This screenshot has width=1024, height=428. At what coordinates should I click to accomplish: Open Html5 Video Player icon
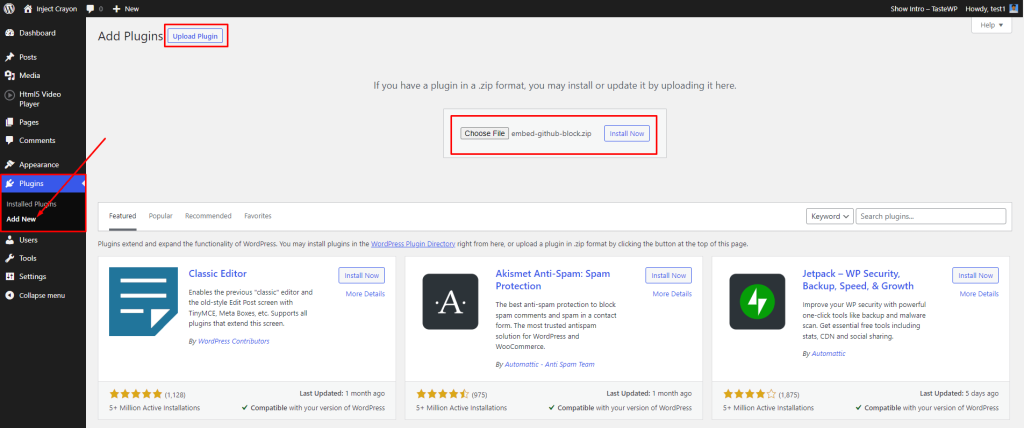(x=10, y=95)
